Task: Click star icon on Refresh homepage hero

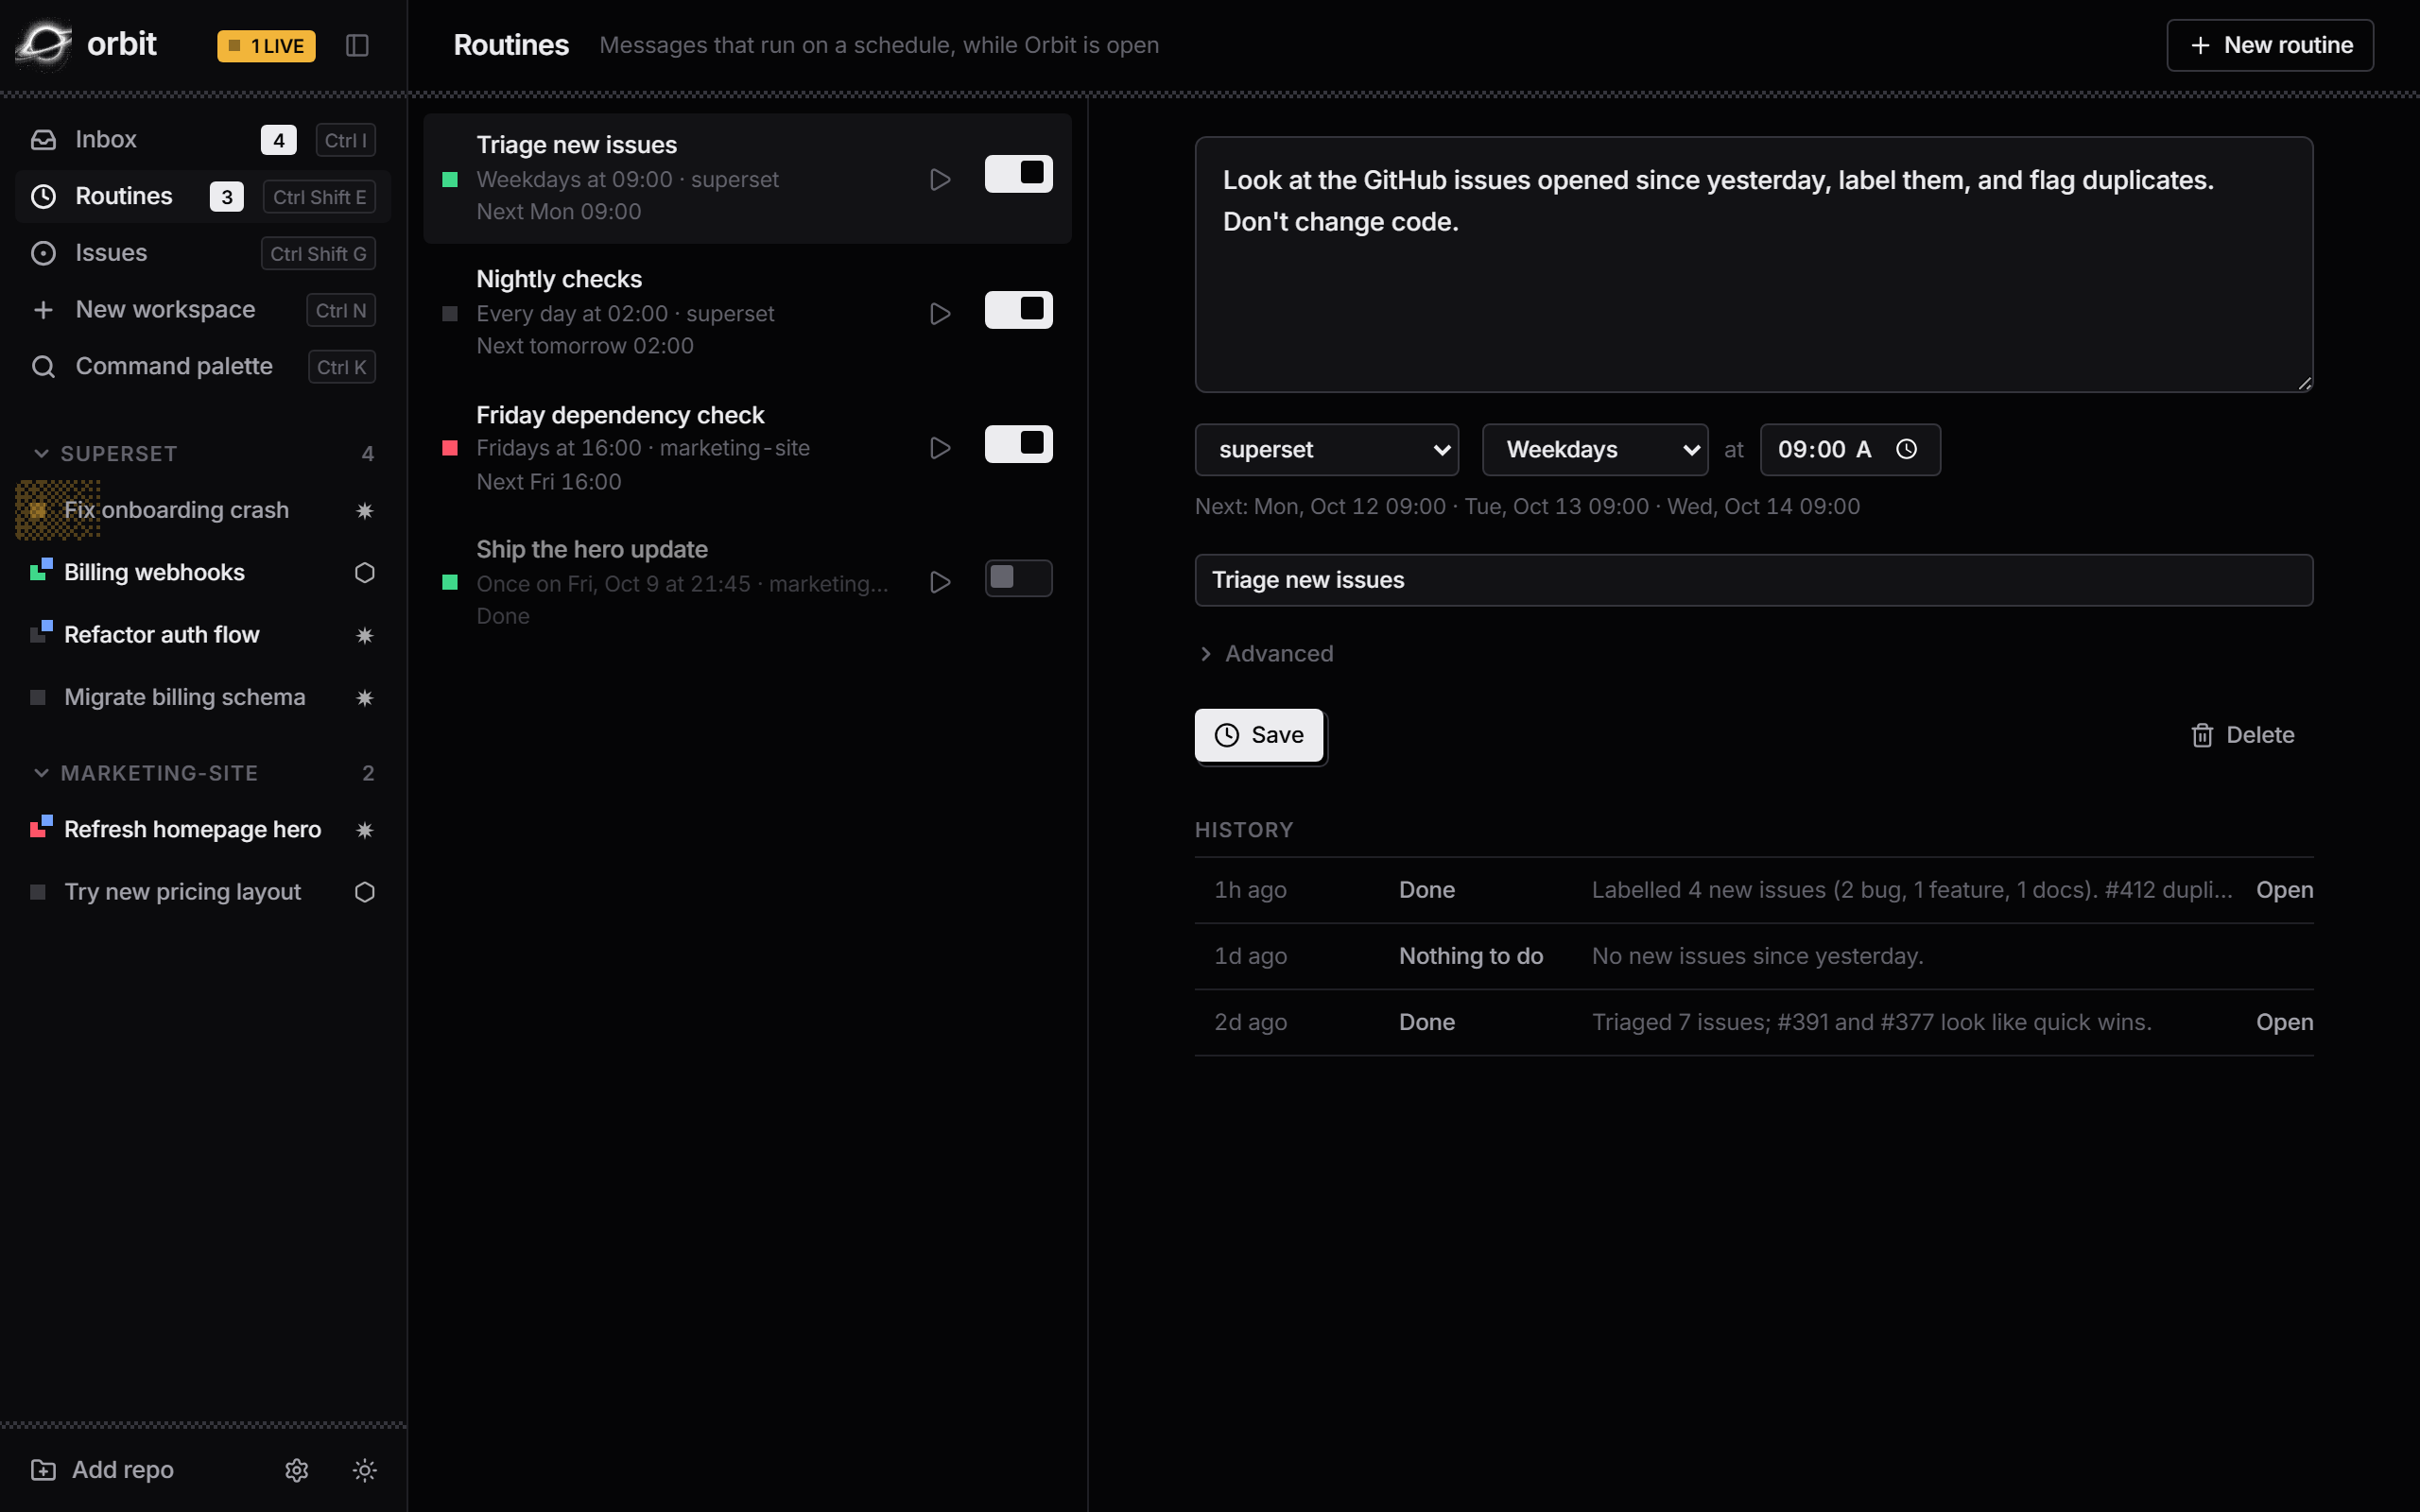Action: click(x=365, y=829)
